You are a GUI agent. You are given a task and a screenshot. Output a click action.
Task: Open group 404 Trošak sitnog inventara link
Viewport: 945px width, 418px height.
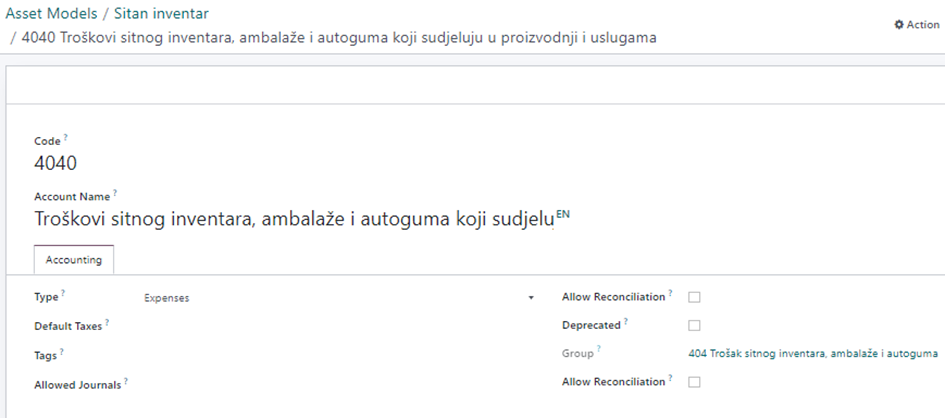coord(812,353)
